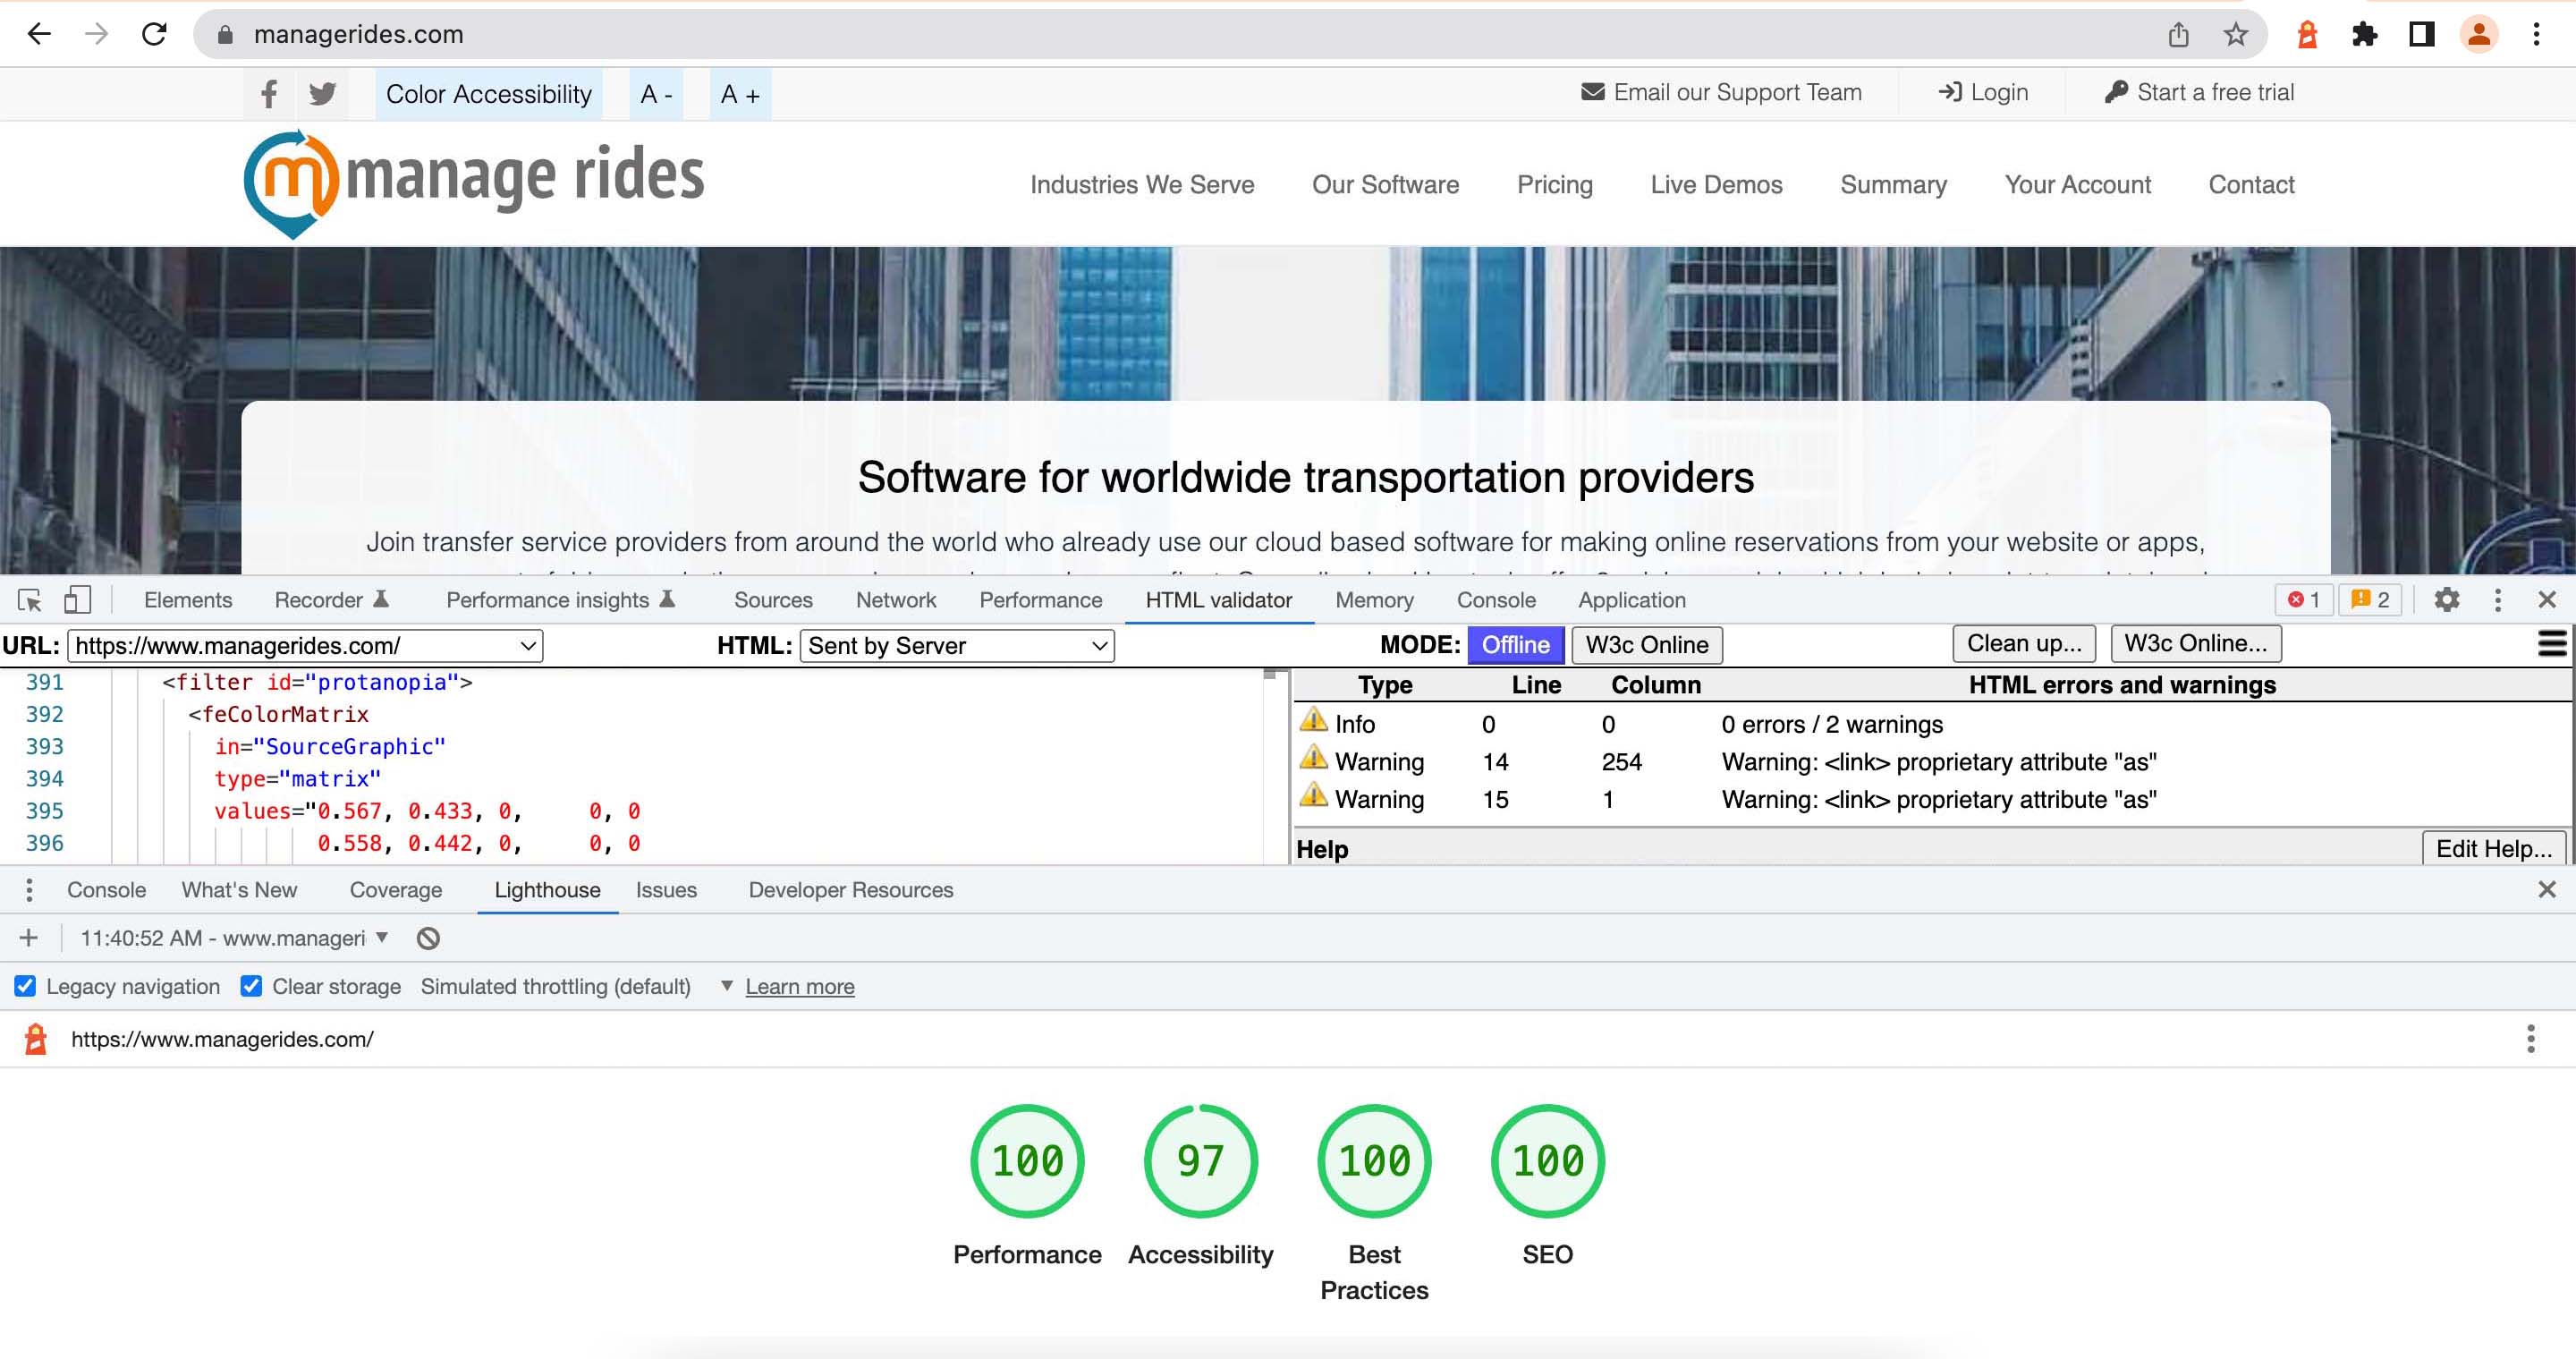Toggle the device toolbar icon
Image resolution: width=2576 pixels, height=1359 pixels.
[78, 599]
